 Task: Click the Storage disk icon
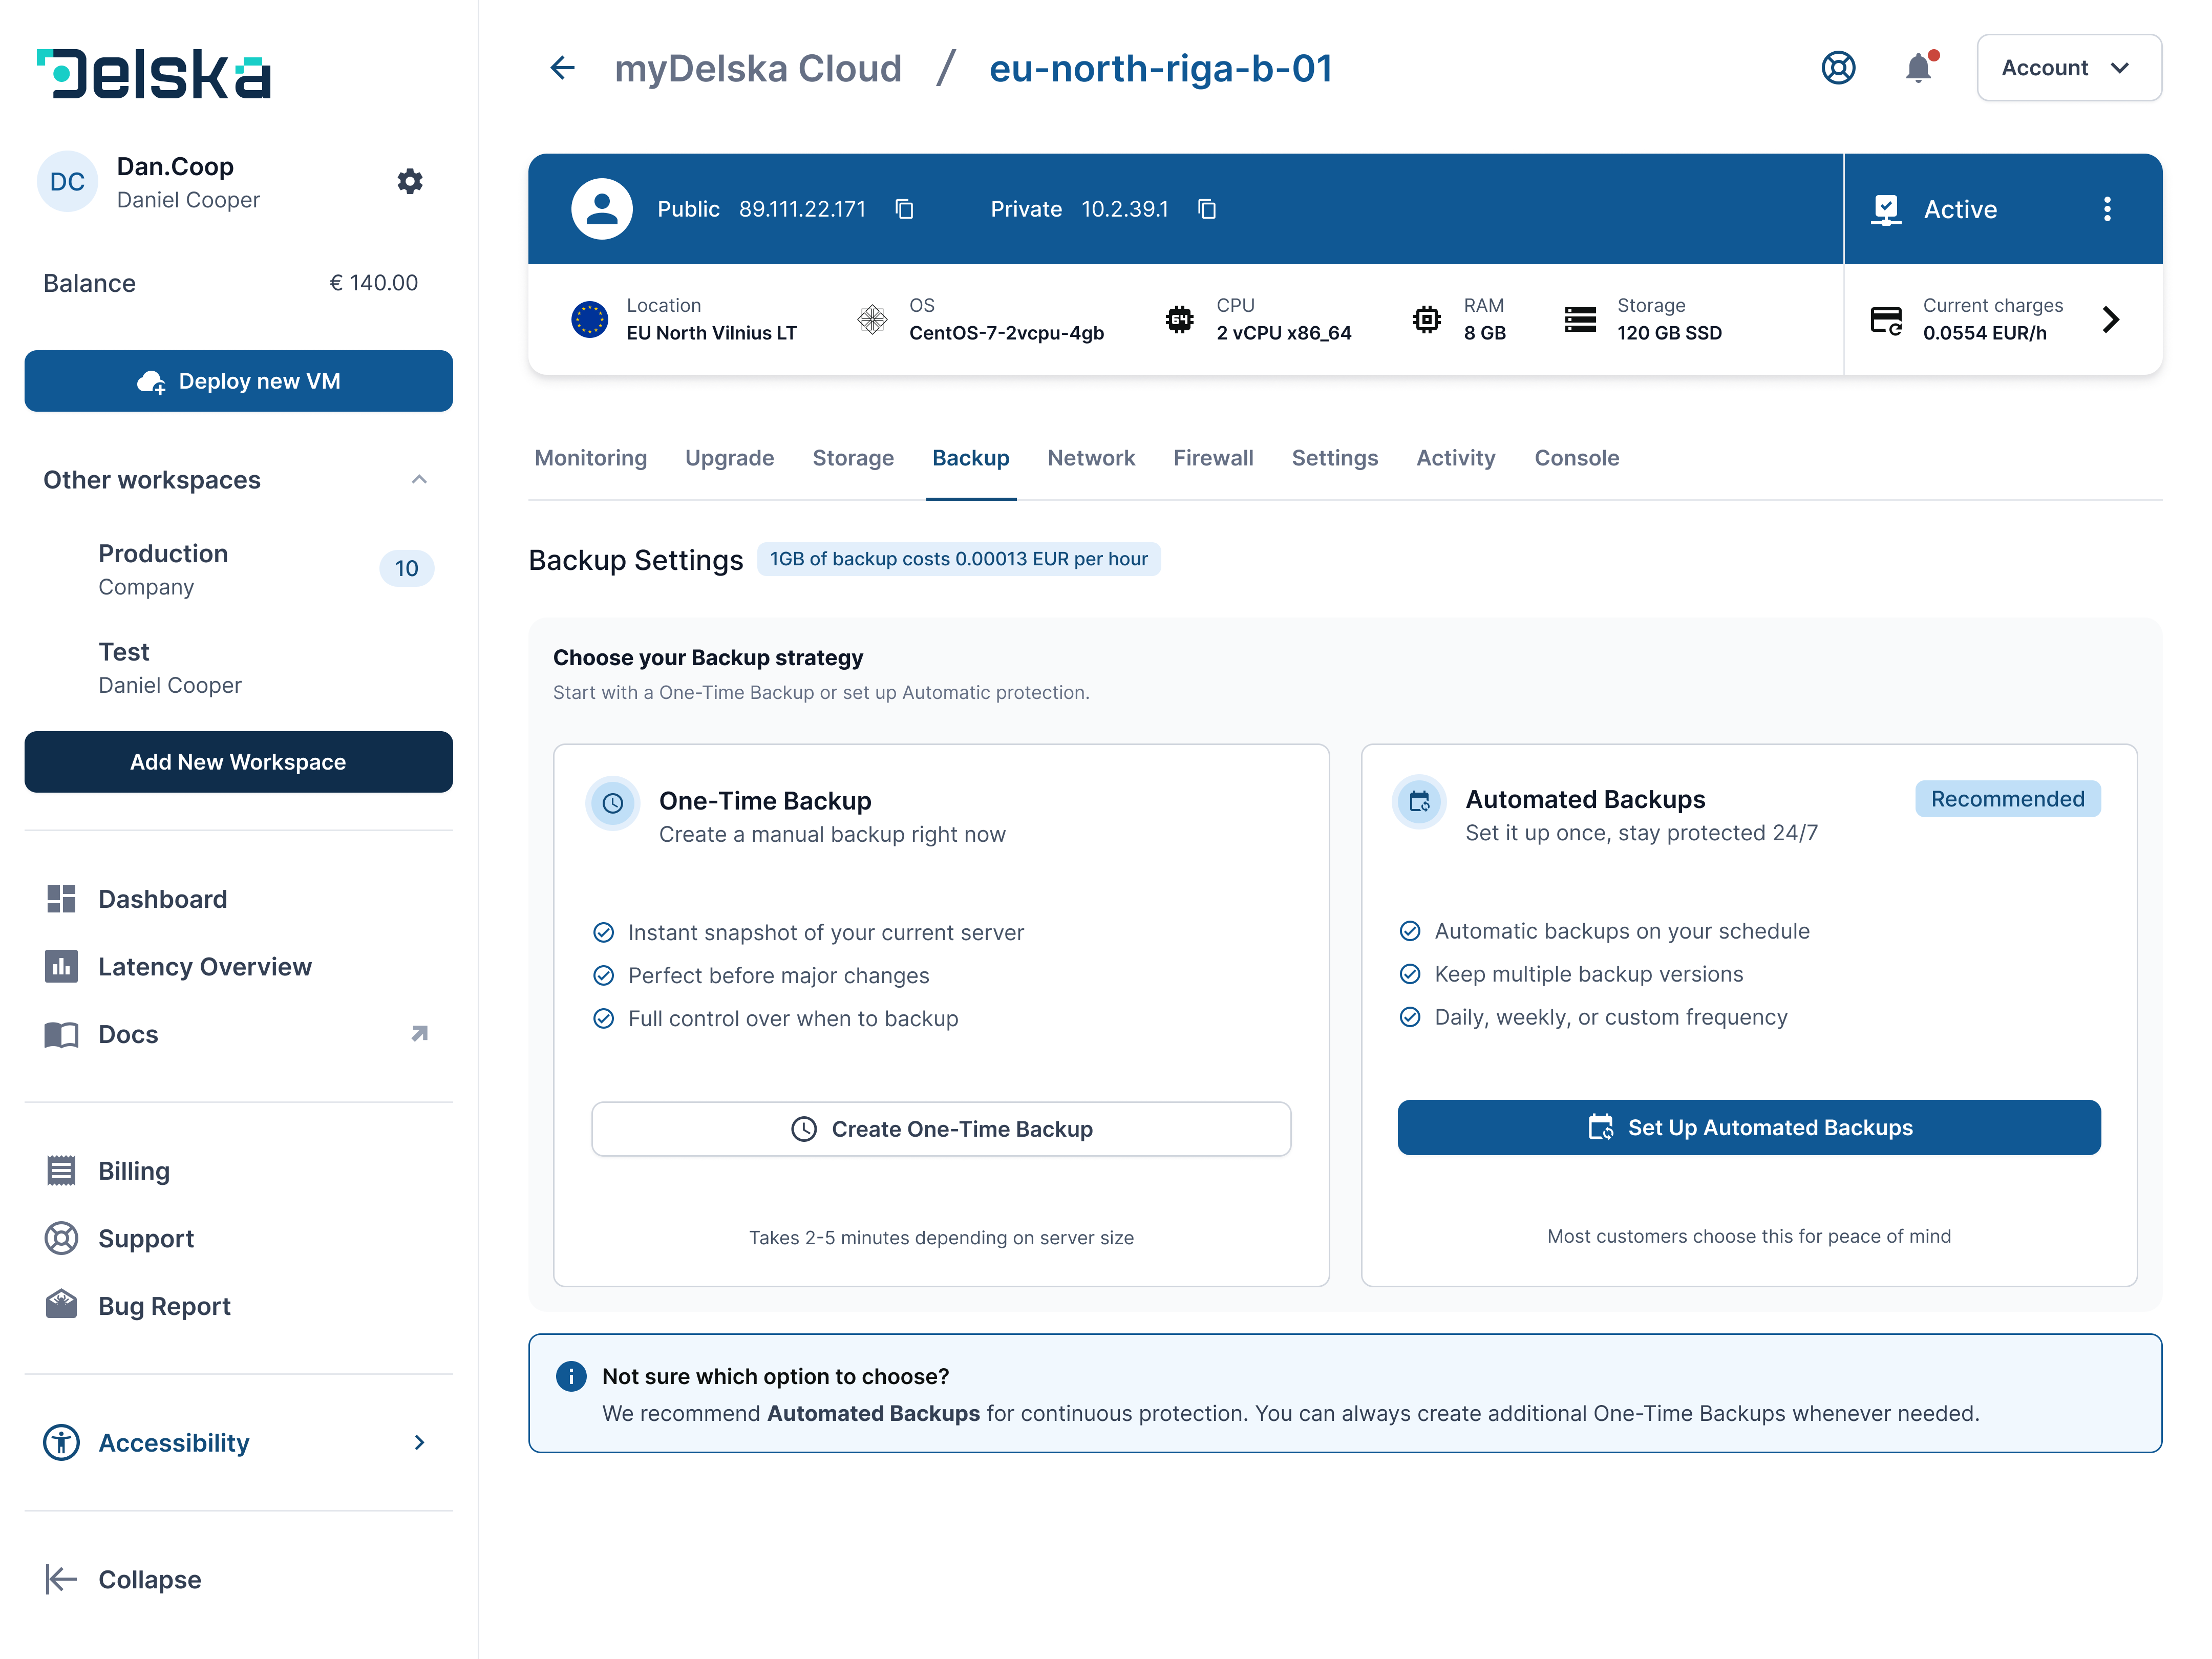(x=1580, y=319)
